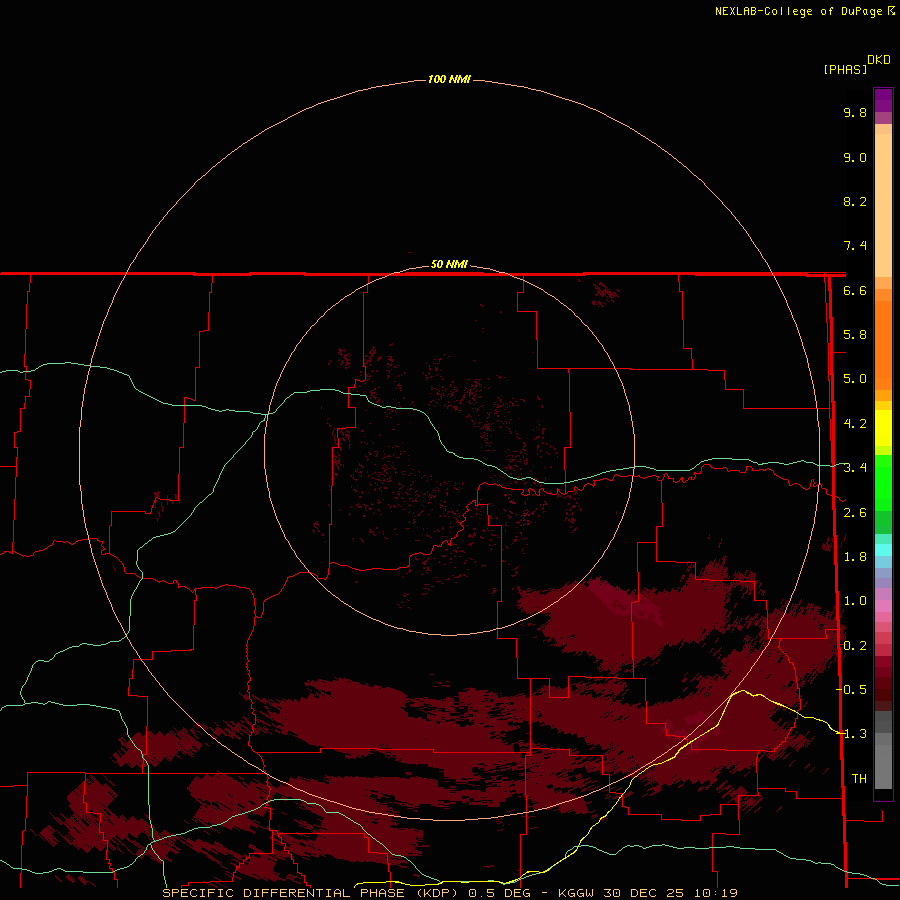Click the SPECIFIC DIFFERENTIAL PHASE caption text

point(284,893)
